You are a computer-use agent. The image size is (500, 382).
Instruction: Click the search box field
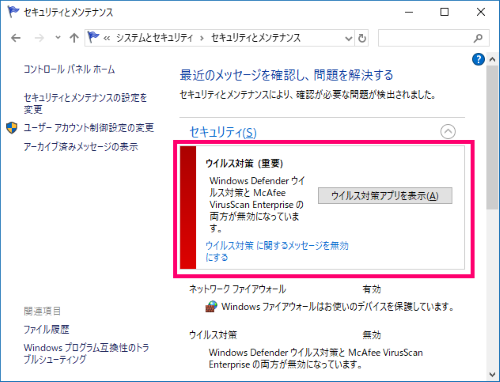pyautogui.click(x=434, y=38)
